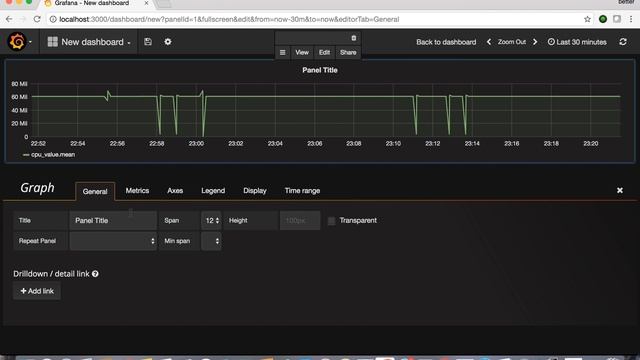Close the graph editor with X icon
Image resolution: width=640 pixels, height=360 pixels.
pos(620,190)
